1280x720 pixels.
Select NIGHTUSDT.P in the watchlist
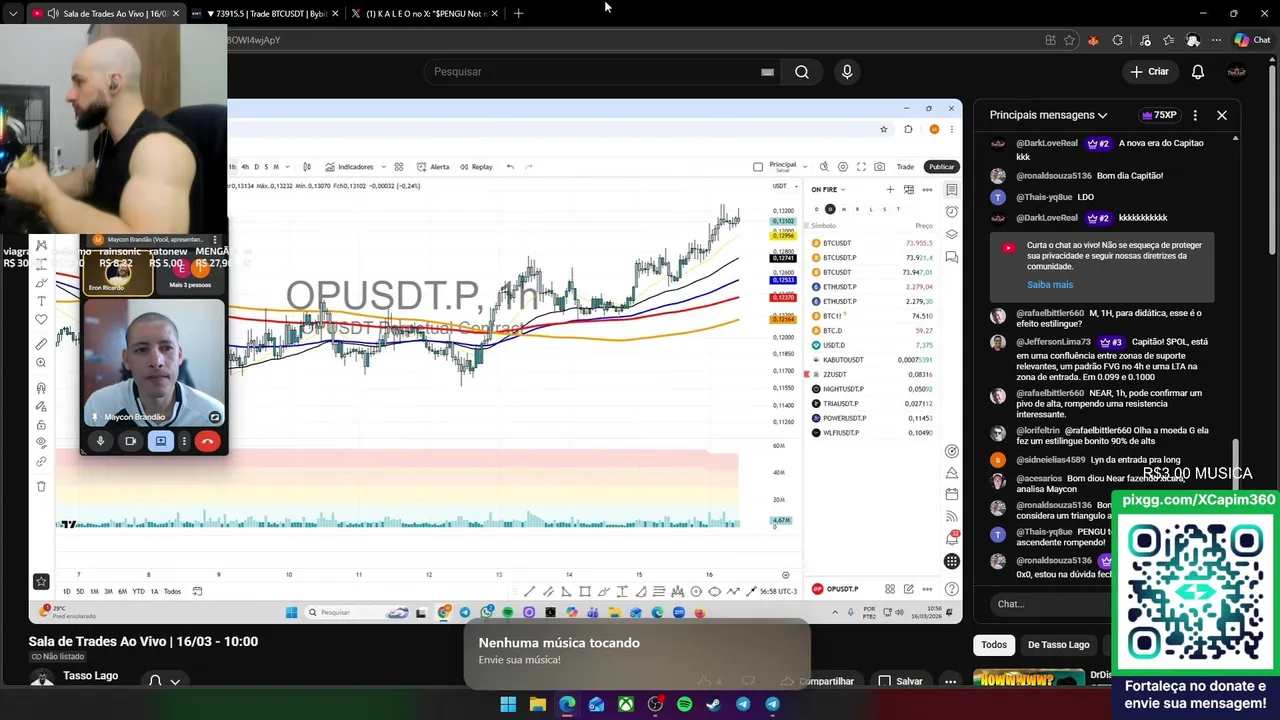[872, 389]
